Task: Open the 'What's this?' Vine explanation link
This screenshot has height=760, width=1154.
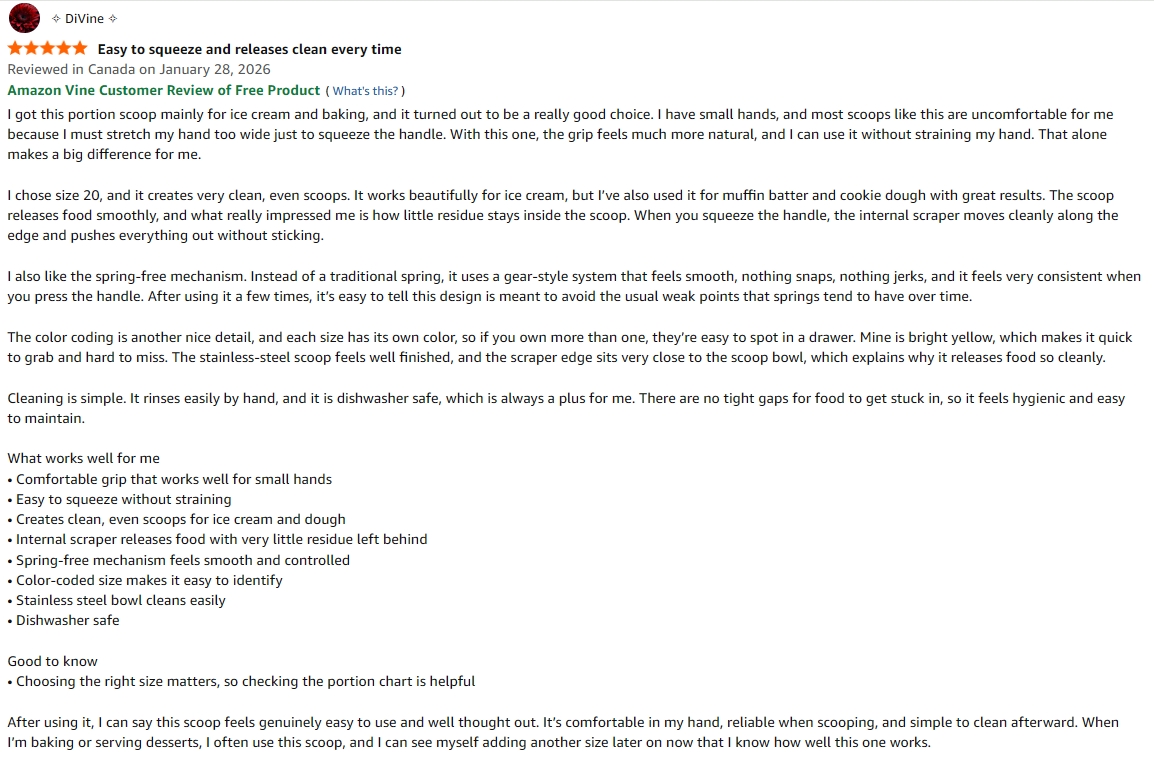Action: (365, 91)
